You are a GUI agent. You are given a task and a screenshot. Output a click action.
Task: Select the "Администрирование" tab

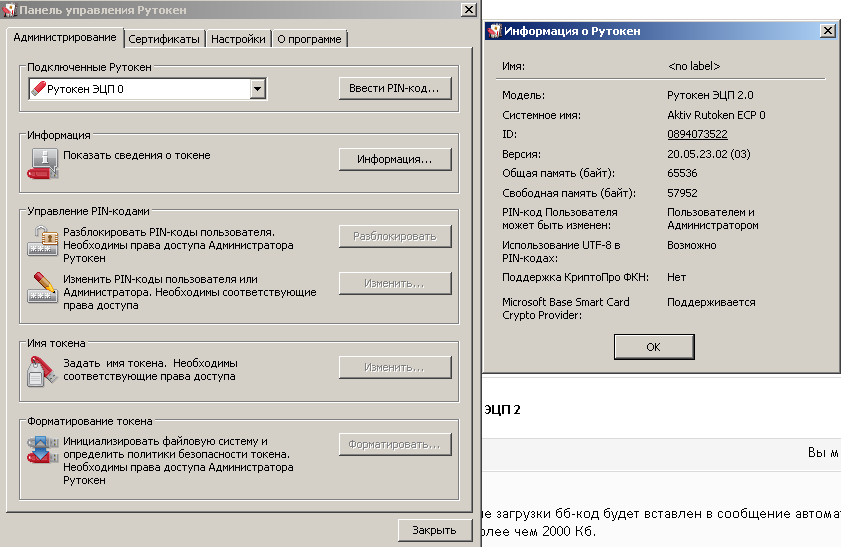(65, 38)
